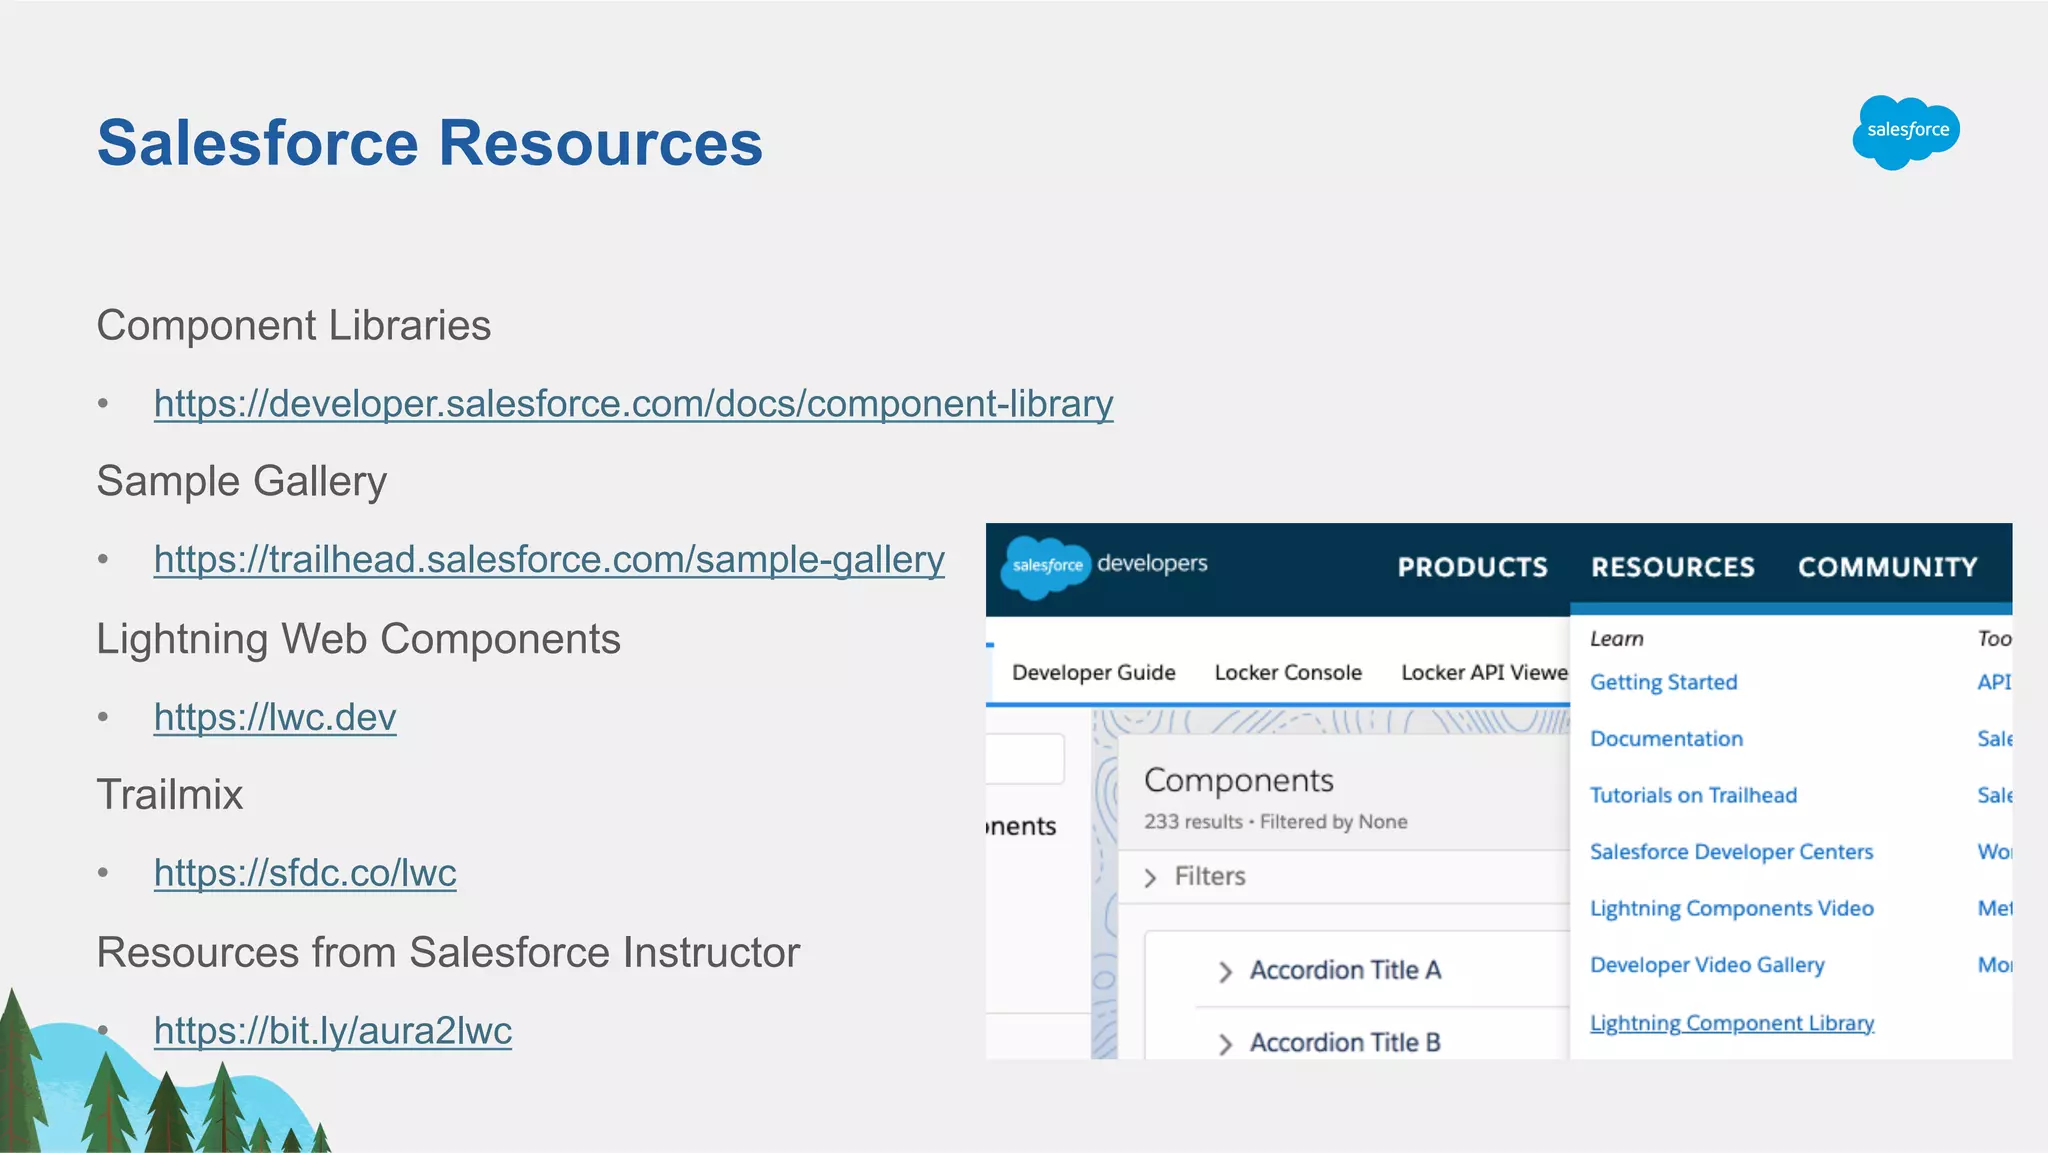The image size is (2048, 1153).
Task: Switch to the Locker API Viewer tab
Action: [1484, 672]
